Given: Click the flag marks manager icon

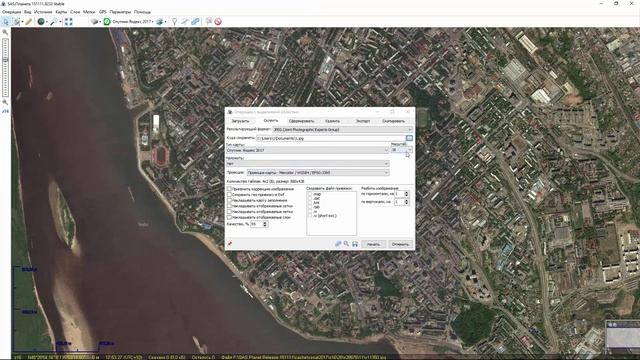Looking at the screenshot, I should [209, 22].
